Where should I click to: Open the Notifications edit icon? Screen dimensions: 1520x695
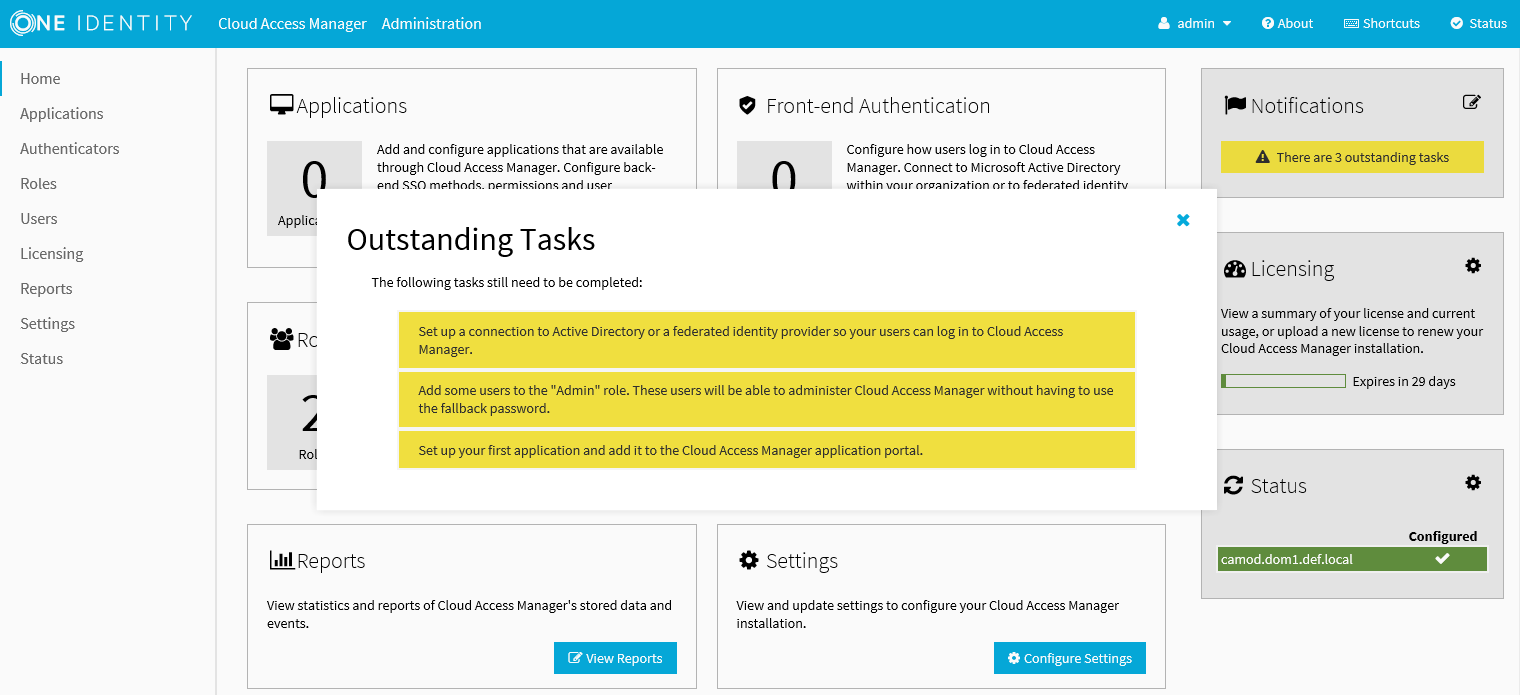pos(1471,102)
